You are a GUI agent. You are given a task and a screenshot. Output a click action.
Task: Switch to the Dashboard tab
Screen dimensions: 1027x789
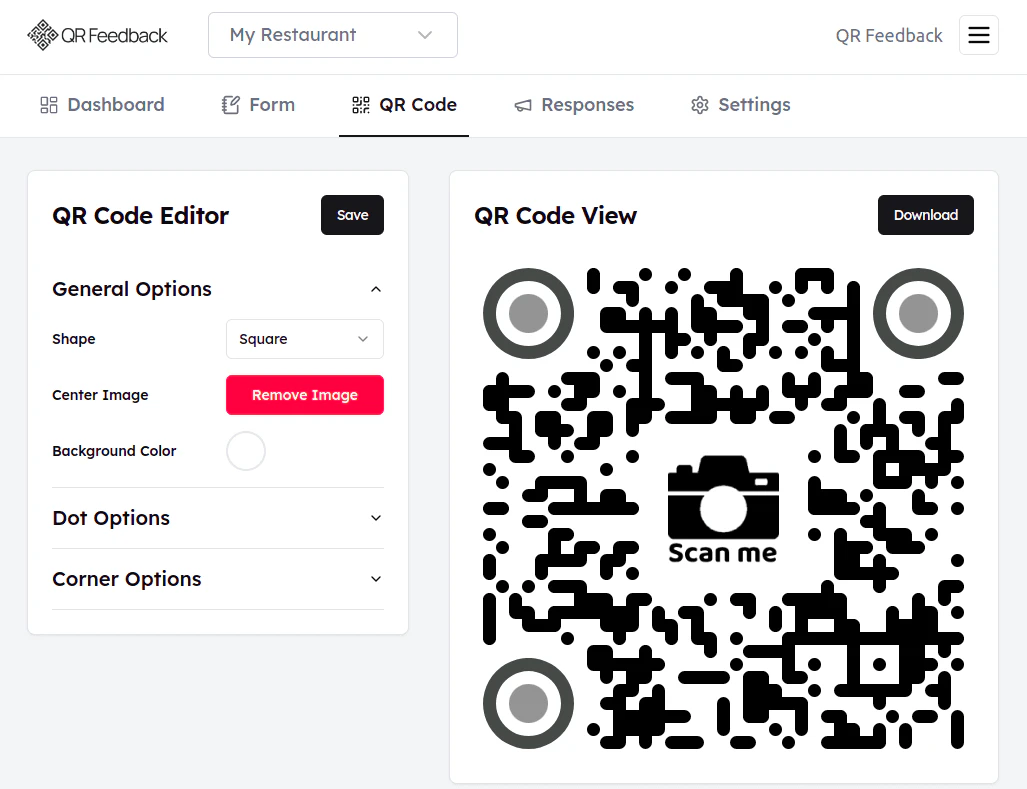[101, 104]
